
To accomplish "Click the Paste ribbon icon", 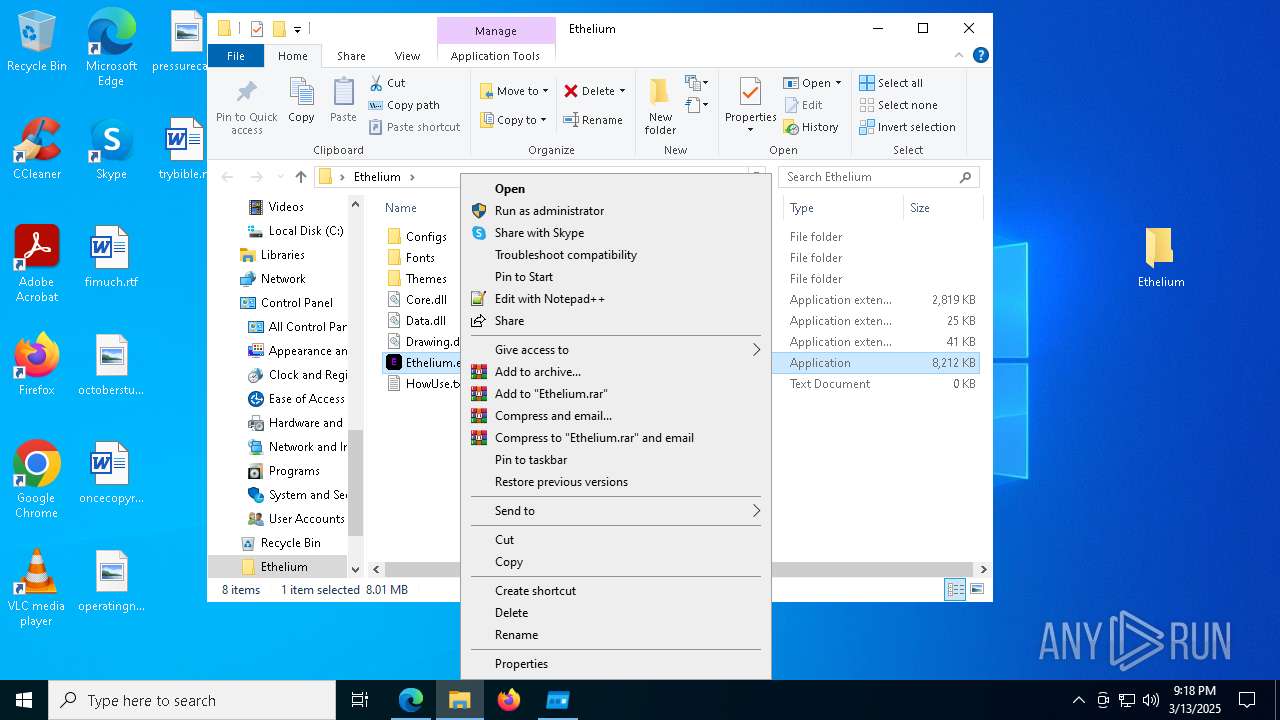I will click(343, 100).
